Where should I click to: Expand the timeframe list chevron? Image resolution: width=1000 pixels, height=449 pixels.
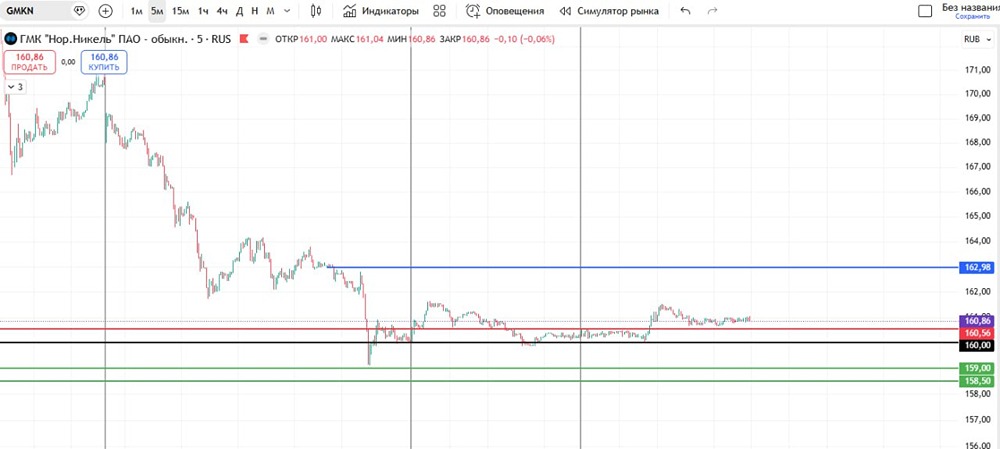[x=287, y=11]
